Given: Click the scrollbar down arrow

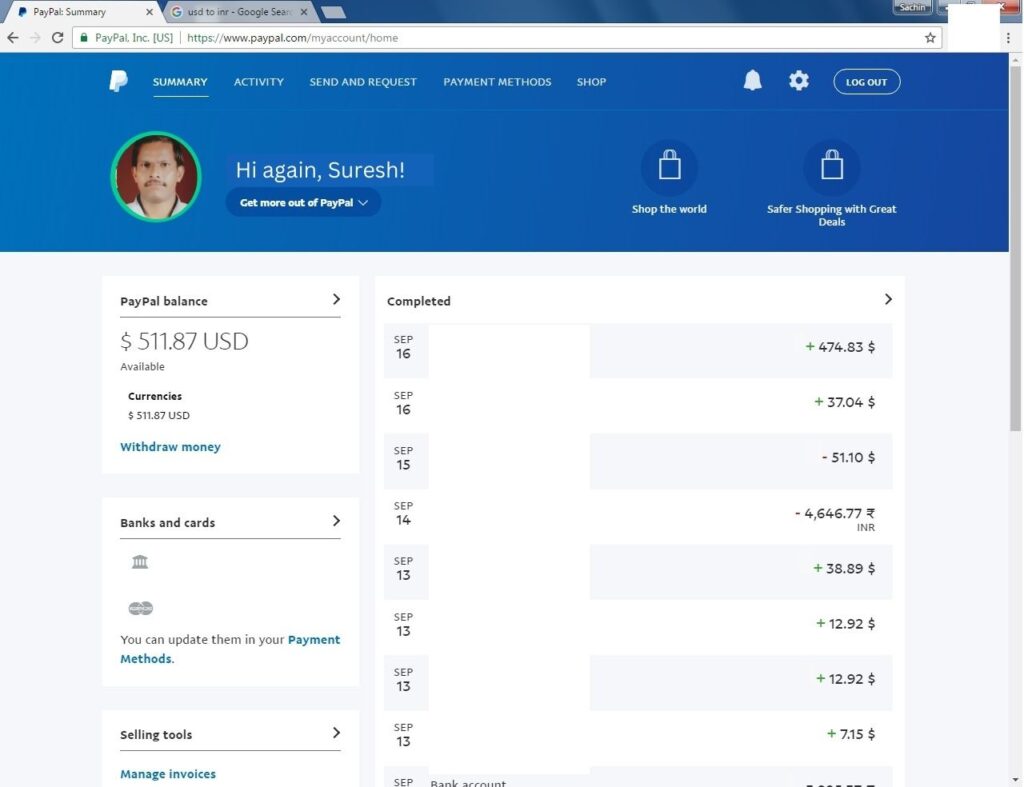Looking at the screenshot, I should pos(1015,780).
